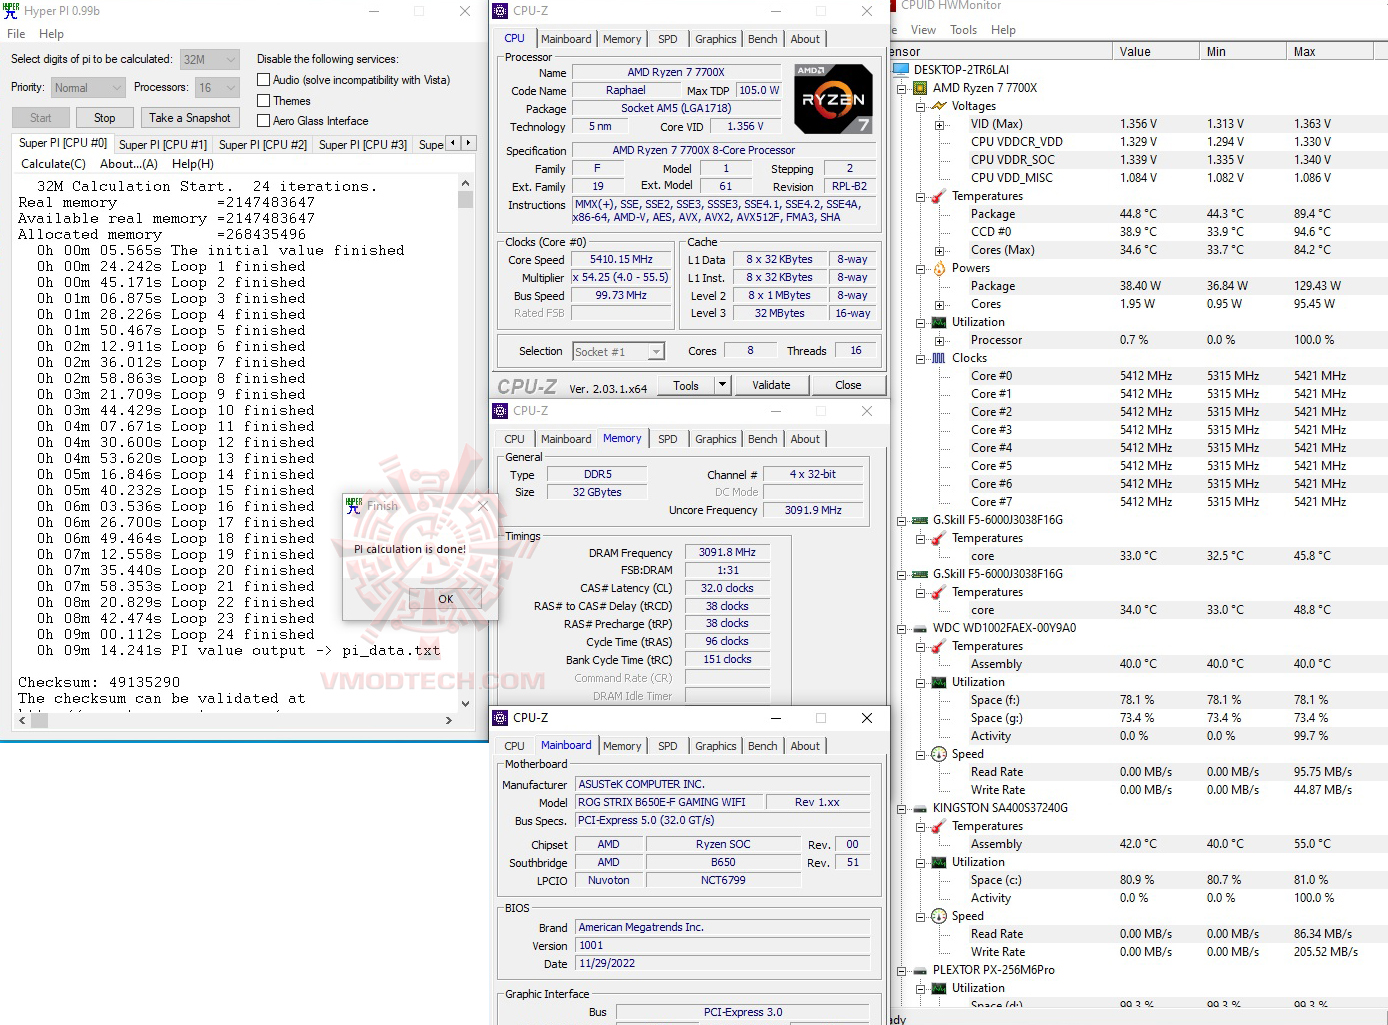This screenshot has width=1388, height=1025.
Task: Click the Stop button in Hyper PI
Action: click(x=105, y=118)
